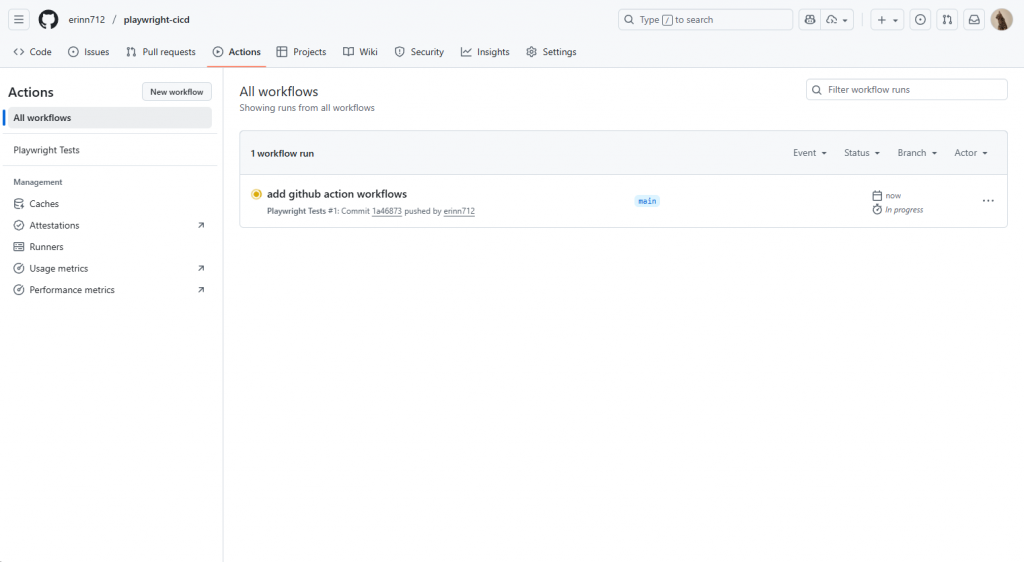Open your issues icon in header
The height and width of the screenshot is (562, 1024).
[x=920, y=20]
